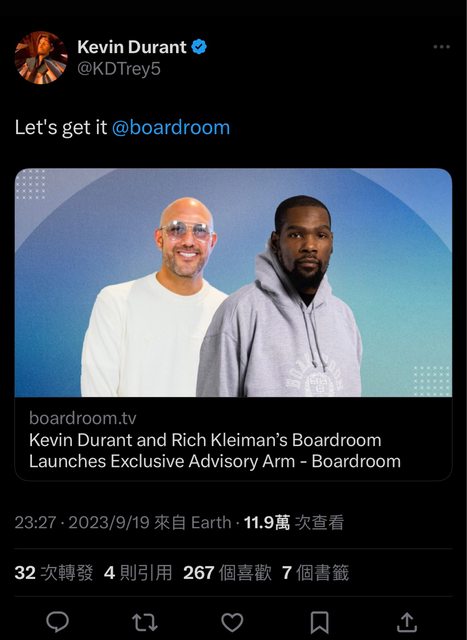Image resolution: width=467 pixels, height=640 pixels.
Task: View the 267 likes list
Action: click(227, 573)
